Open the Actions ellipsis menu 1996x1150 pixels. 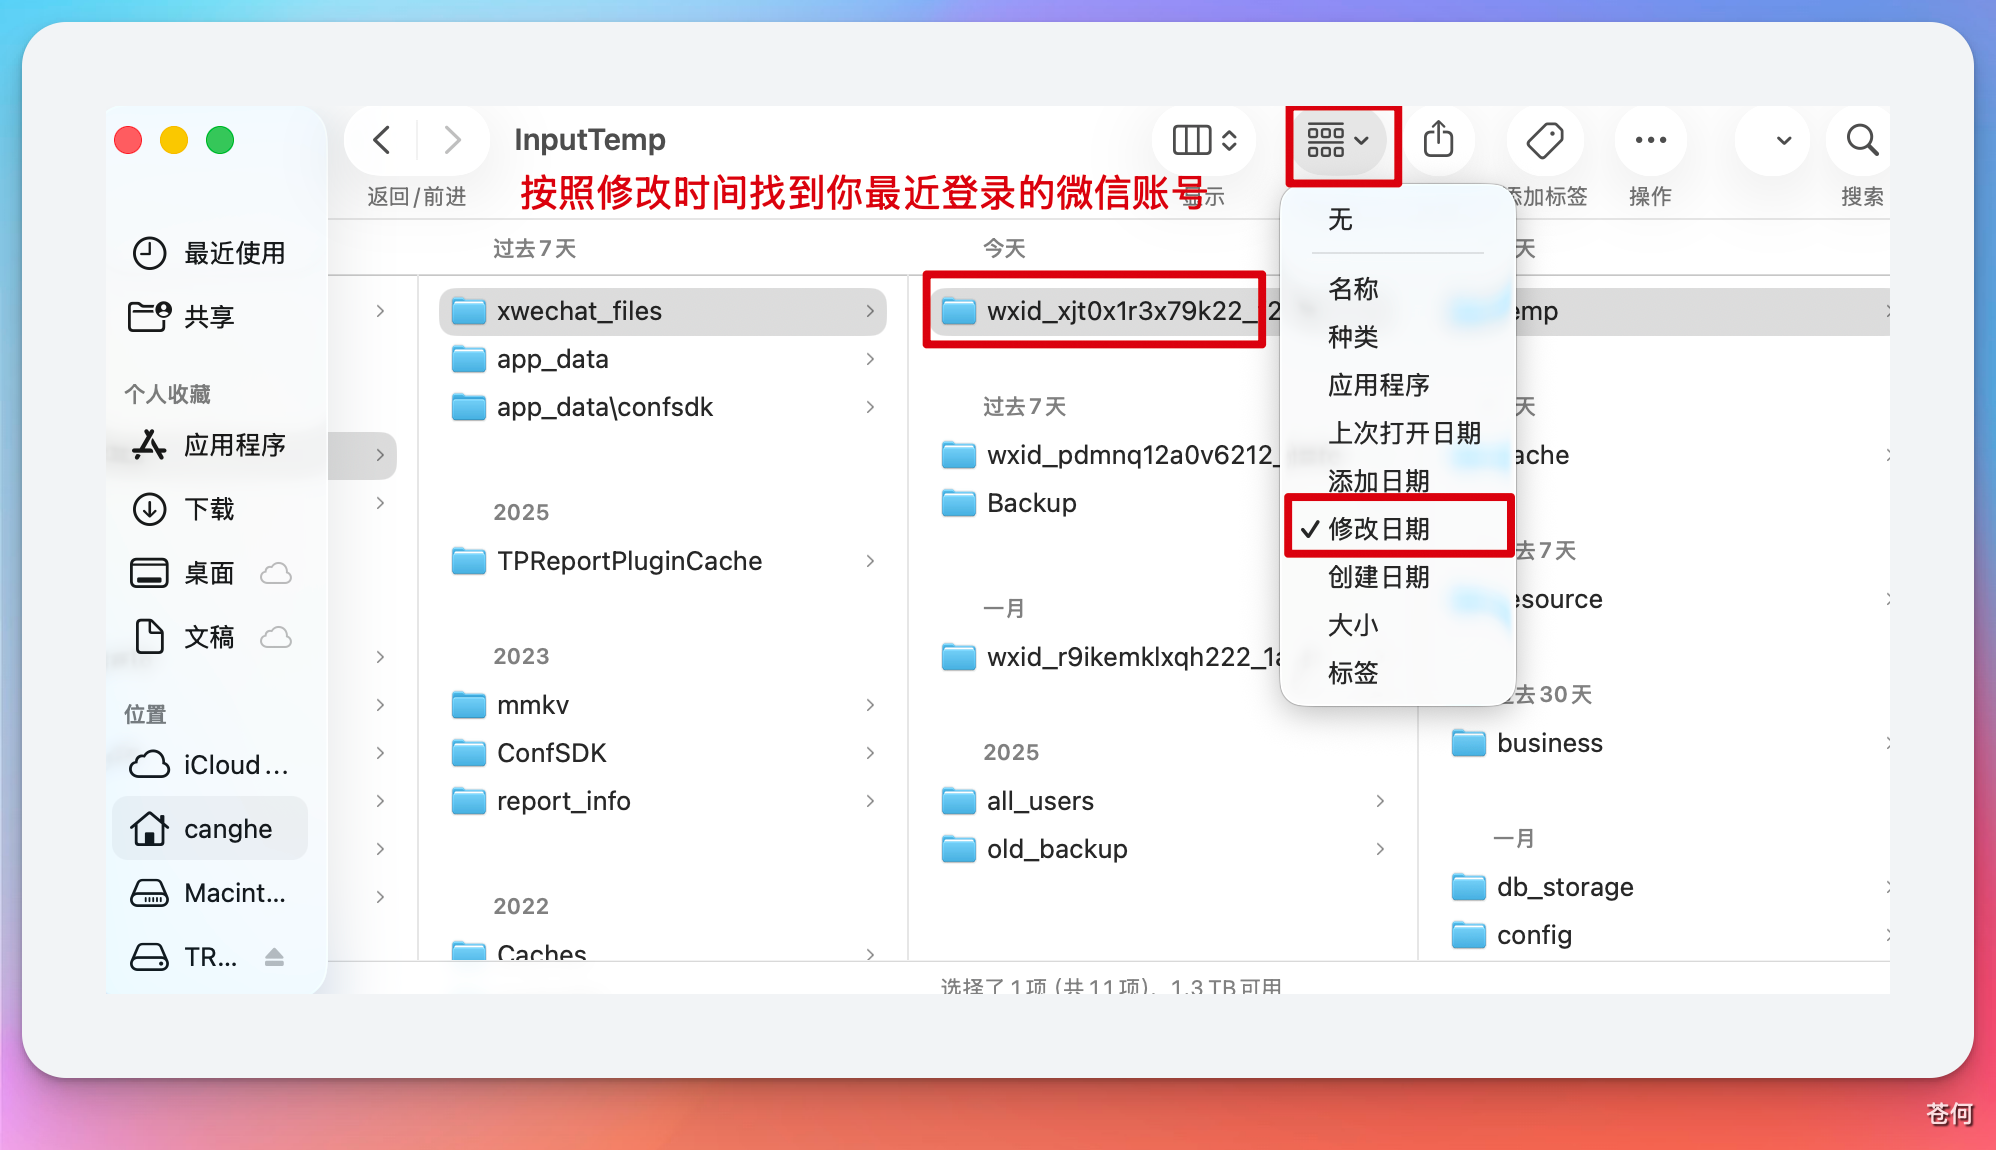tap(1650, 140)
